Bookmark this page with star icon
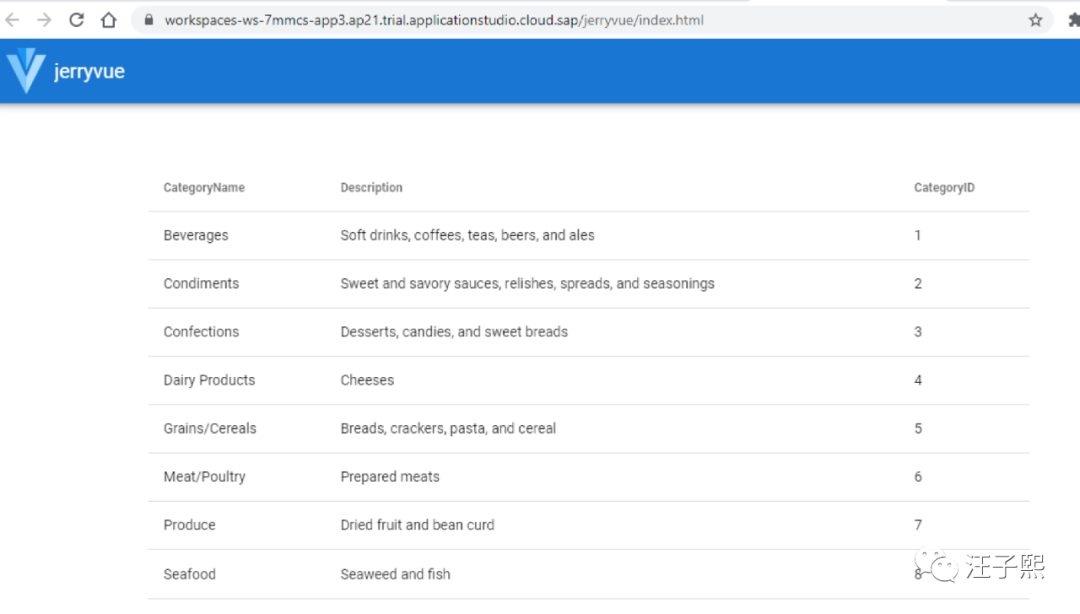1080x614 pixels. click(1035, 20)
